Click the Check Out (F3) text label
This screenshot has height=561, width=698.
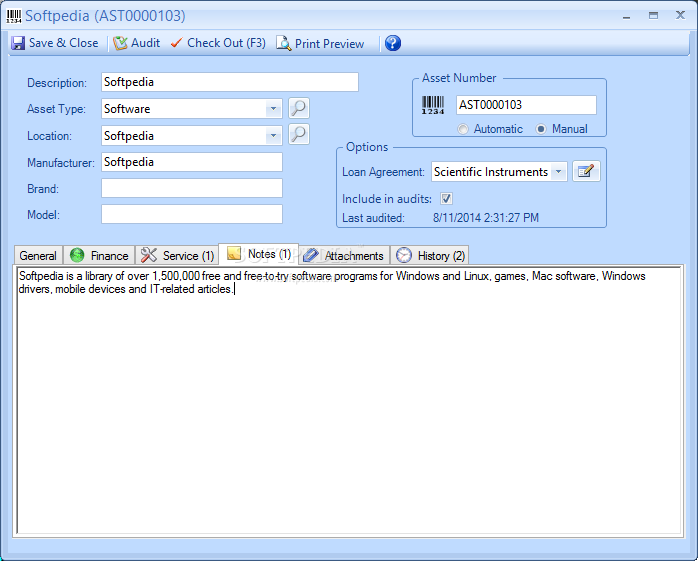pyautogui.click(x=226, y=43)
